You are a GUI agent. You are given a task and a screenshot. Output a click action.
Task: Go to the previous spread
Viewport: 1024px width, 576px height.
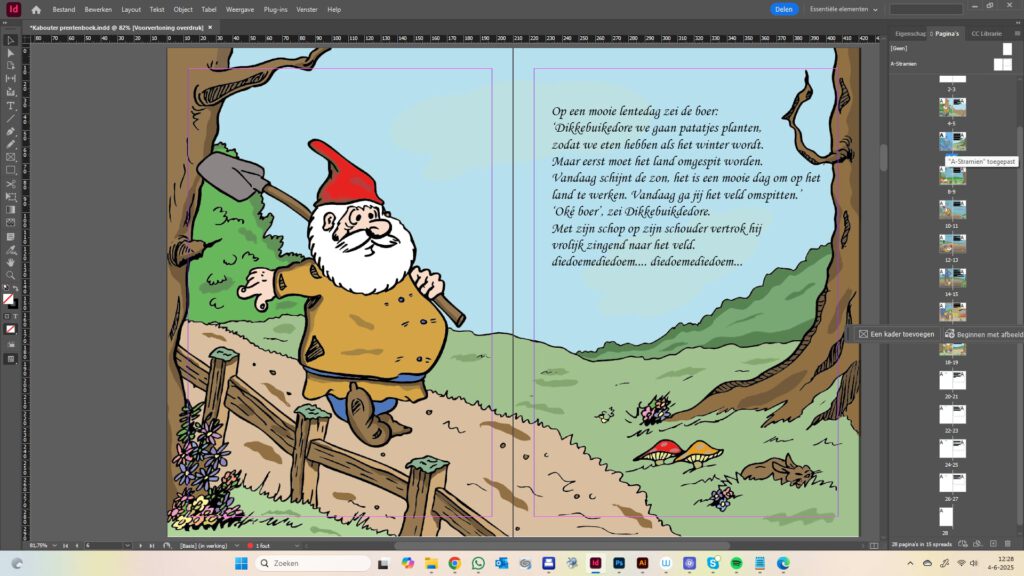[x=76, y=546]
